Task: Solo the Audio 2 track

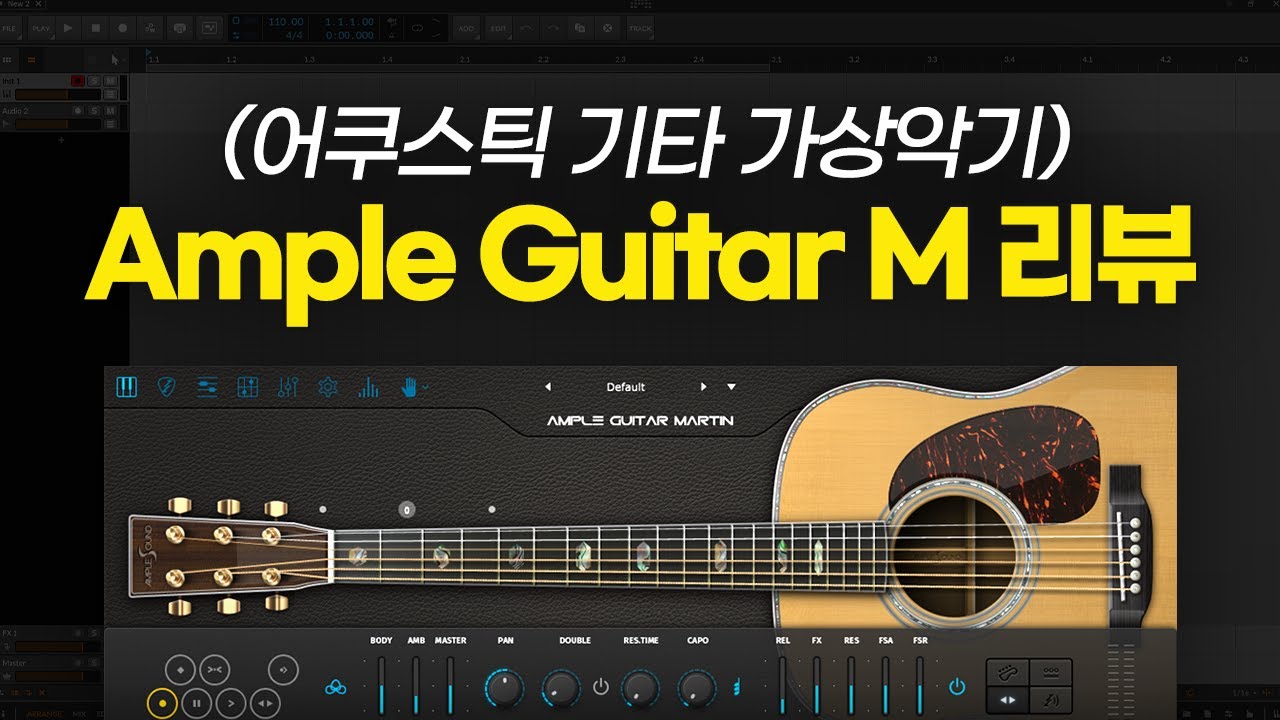Action: point(93,111)
